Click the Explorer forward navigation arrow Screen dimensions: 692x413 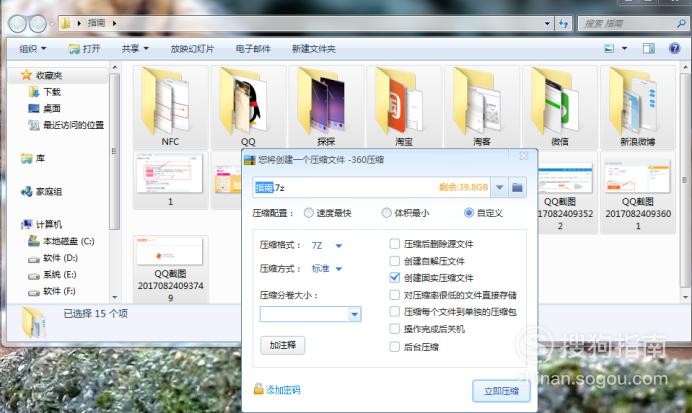[x=38, y=23]
